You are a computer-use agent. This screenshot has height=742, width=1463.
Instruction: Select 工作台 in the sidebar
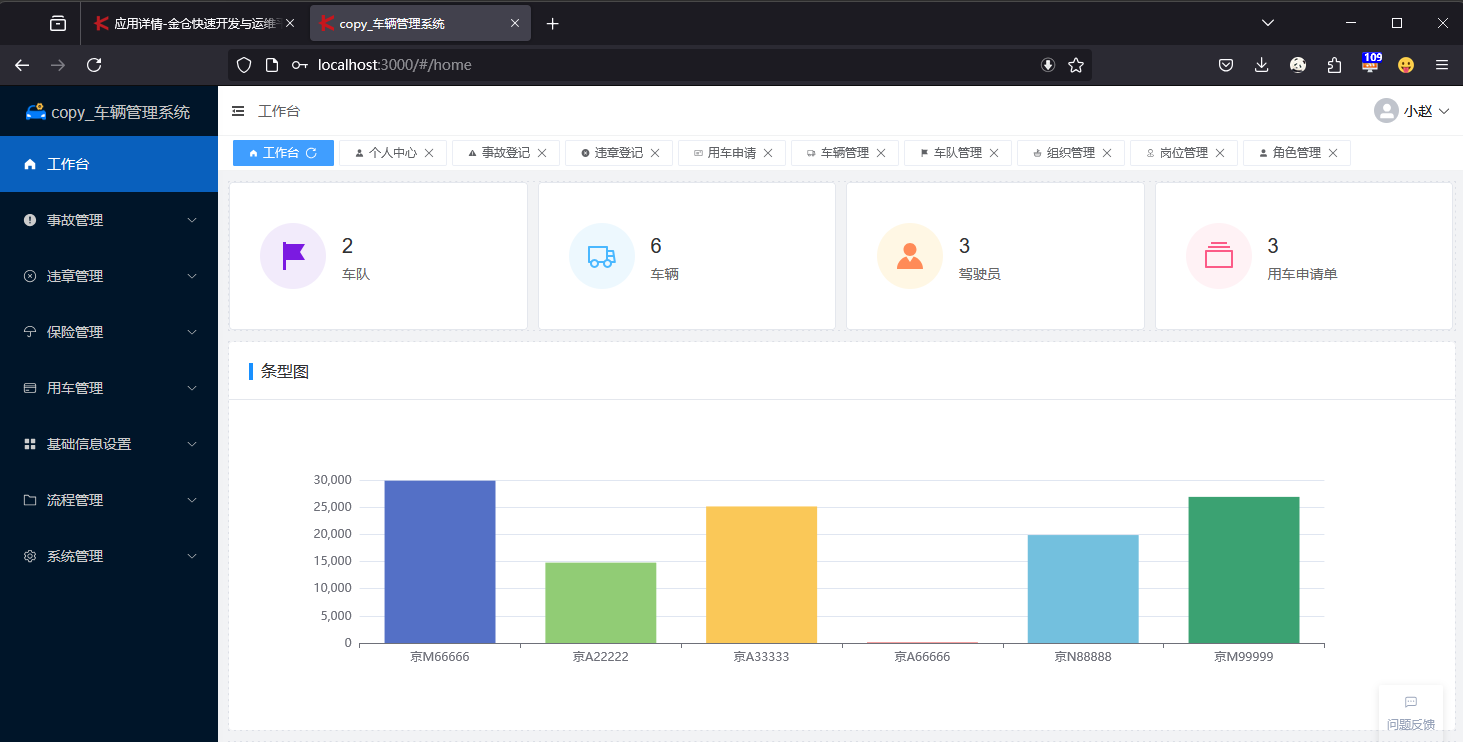(109, 164)
